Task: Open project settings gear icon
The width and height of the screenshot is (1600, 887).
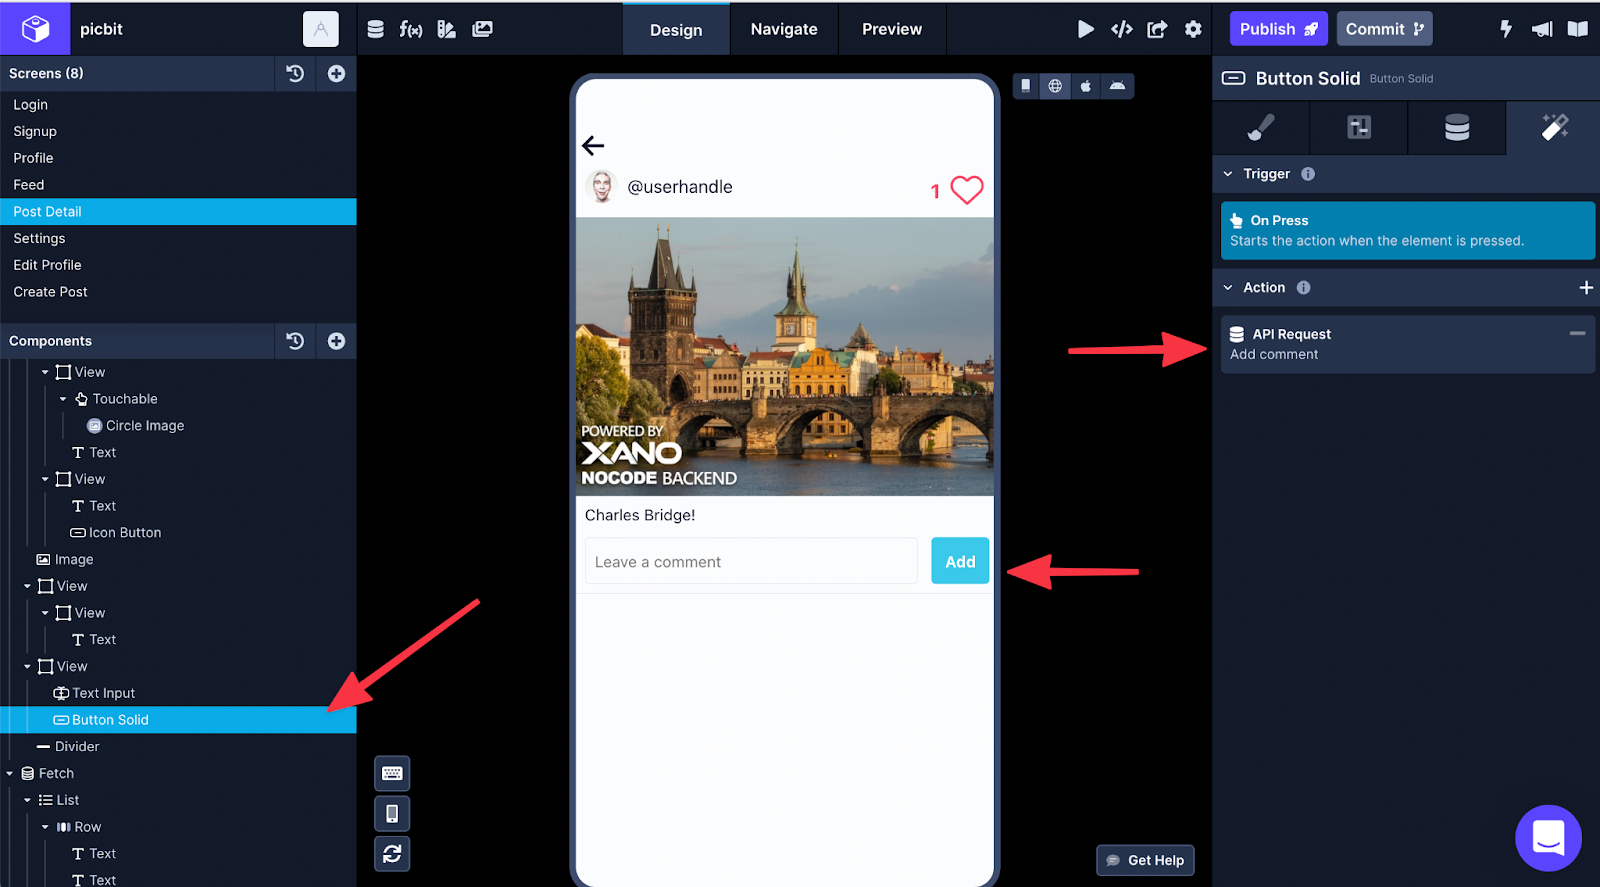Action: (1193, 29)
